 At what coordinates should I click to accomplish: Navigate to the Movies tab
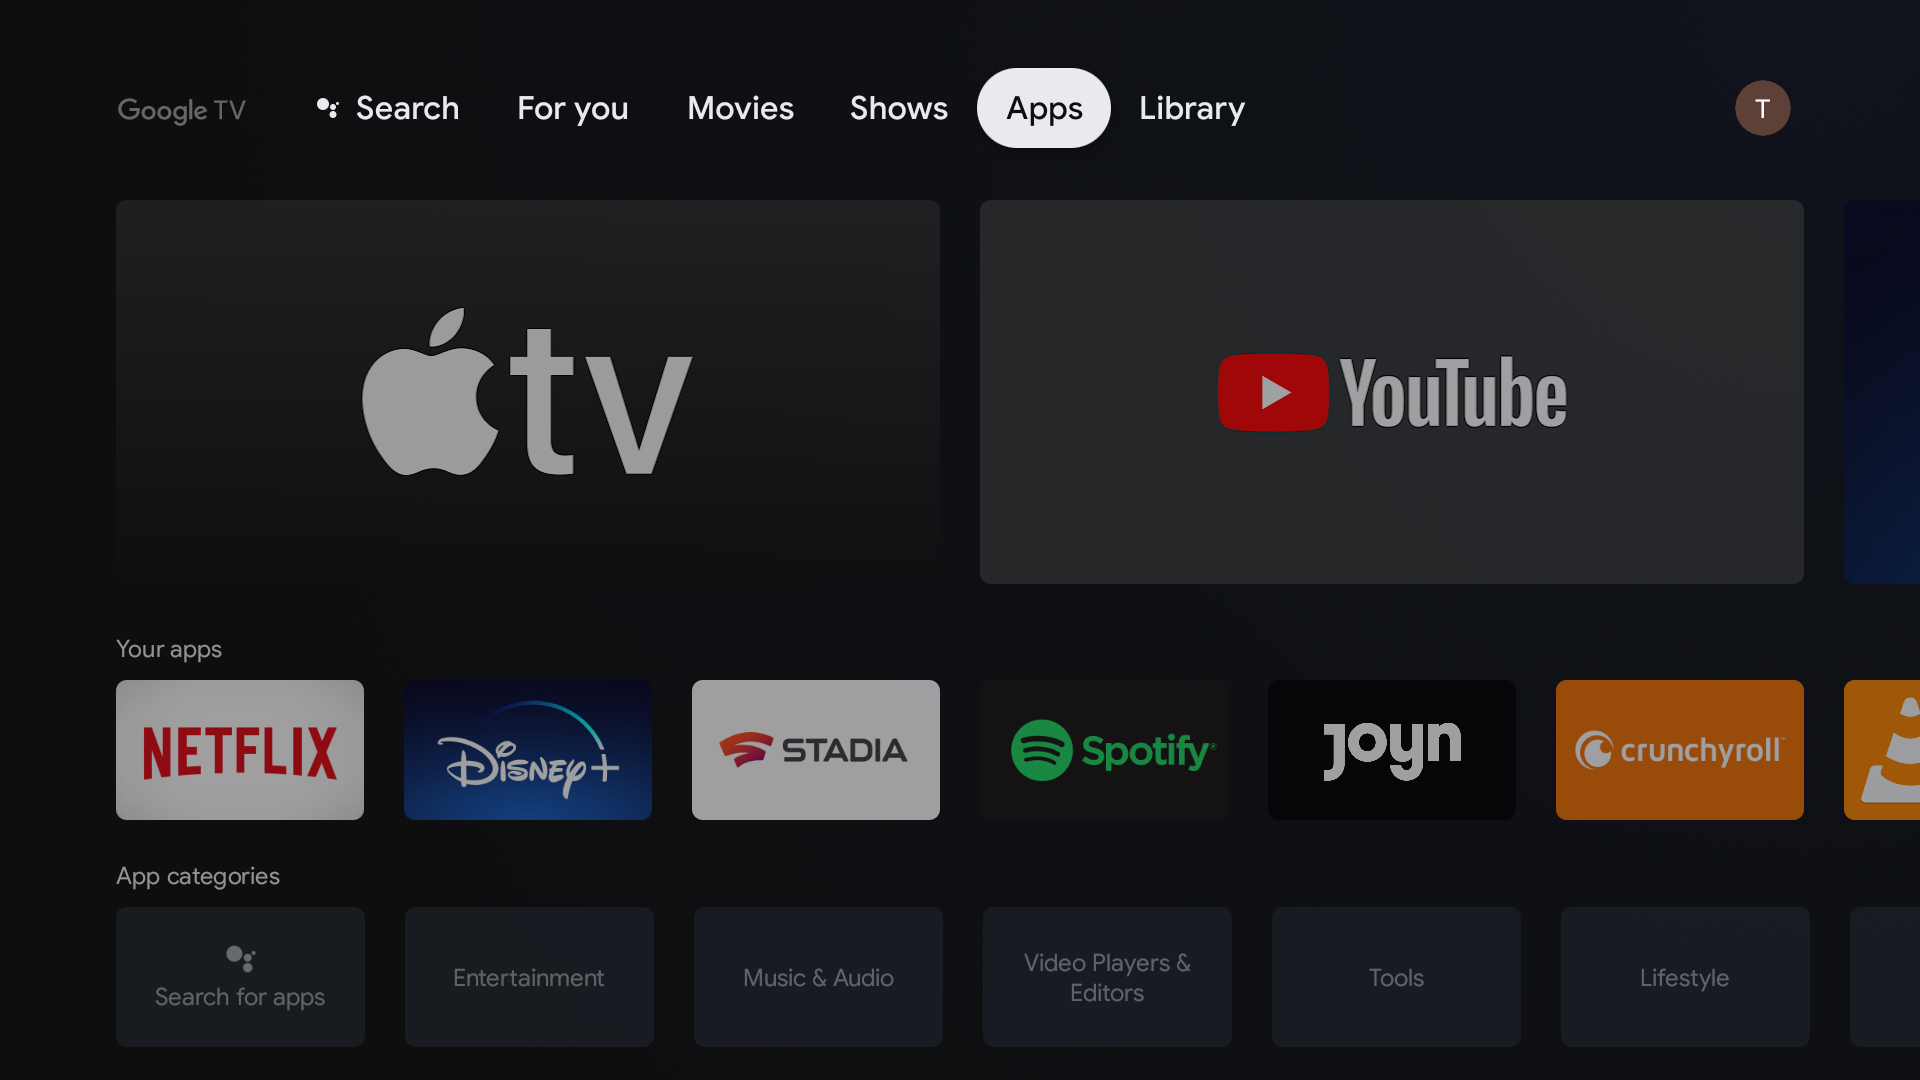click(x=740, y=107)
